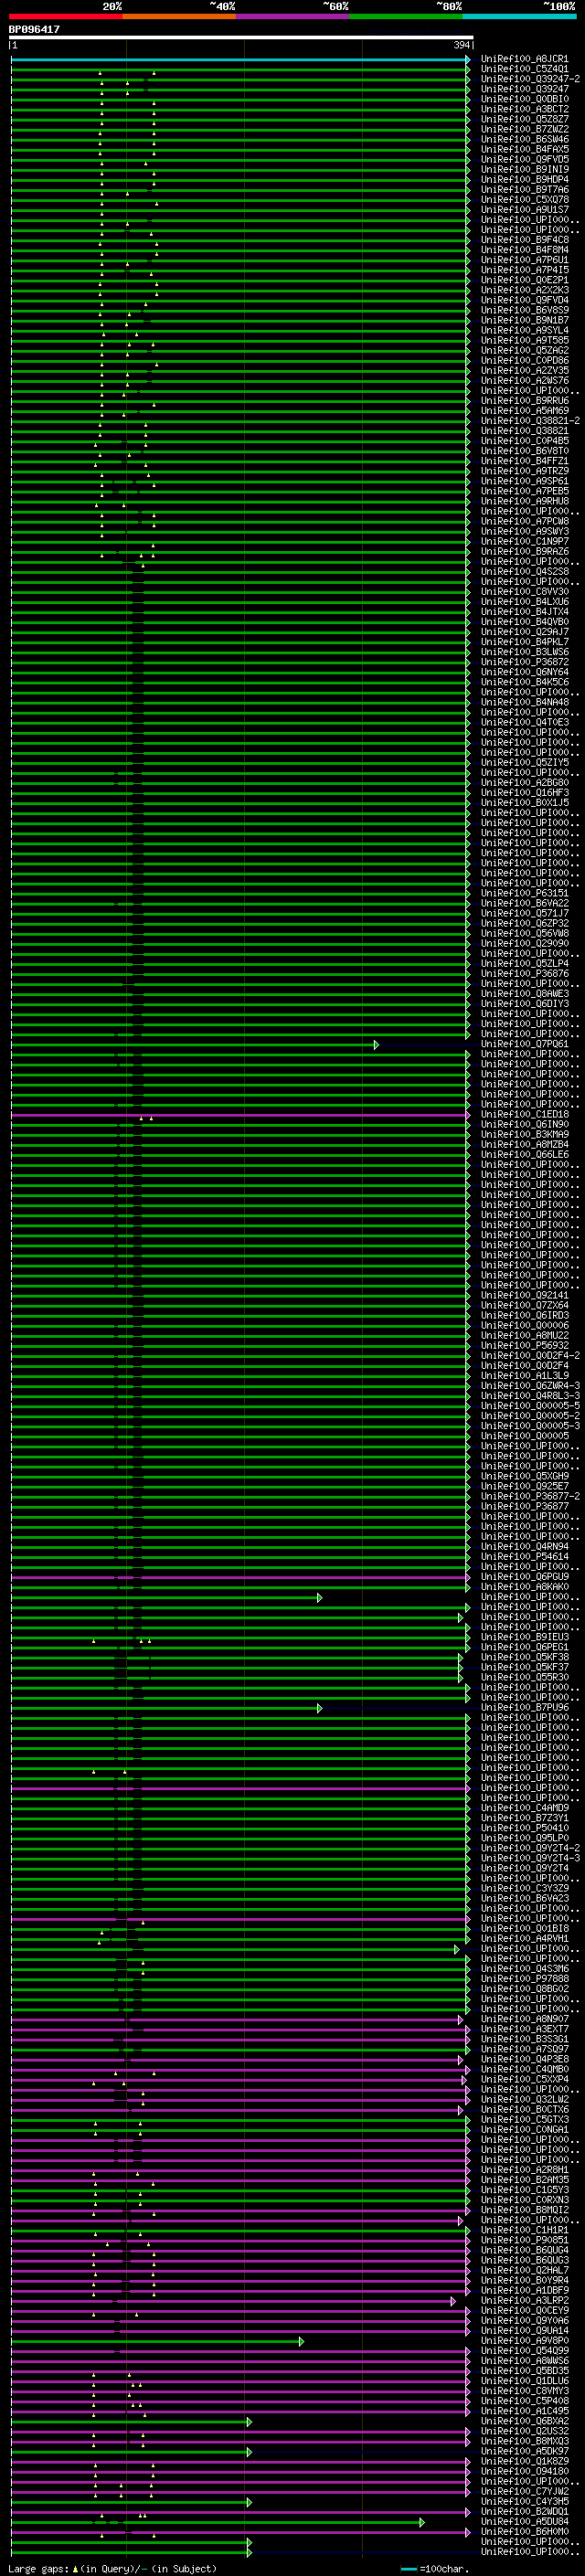585x2576 pixels.
Task: Click label UniRef100_Q92141
Action: click(x=525, y=1295)
